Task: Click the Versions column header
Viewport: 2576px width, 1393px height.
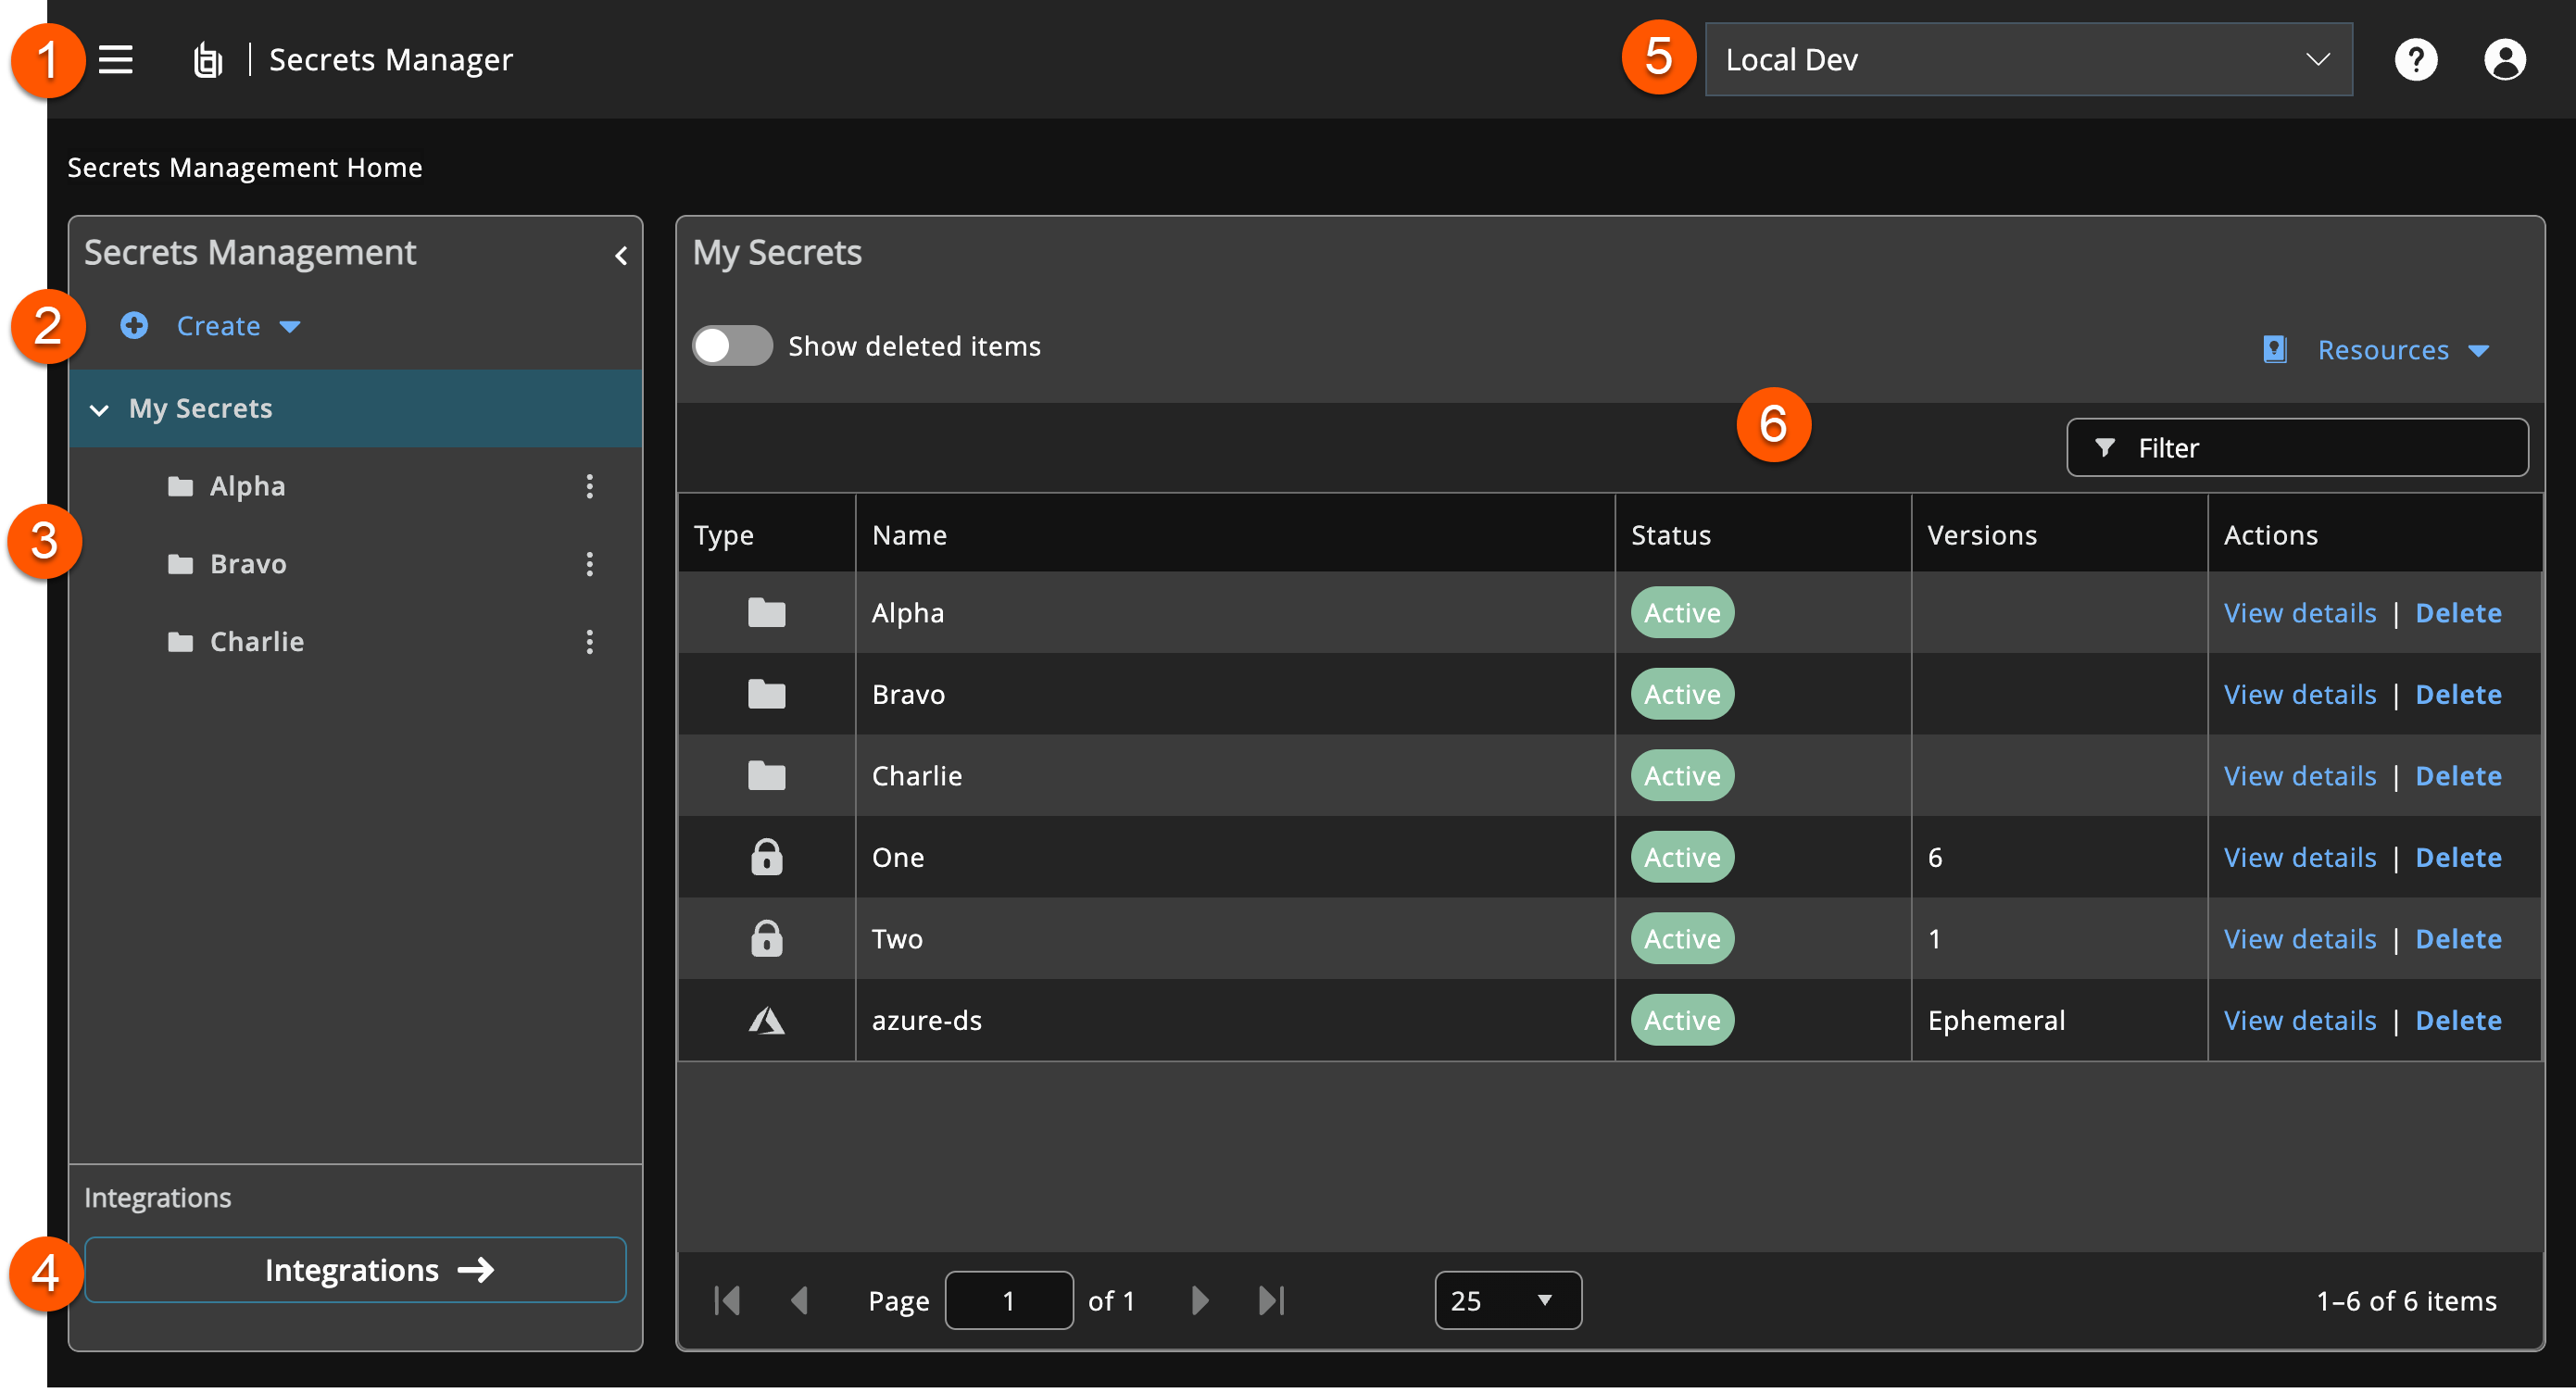Action: tap(2058, 534)
